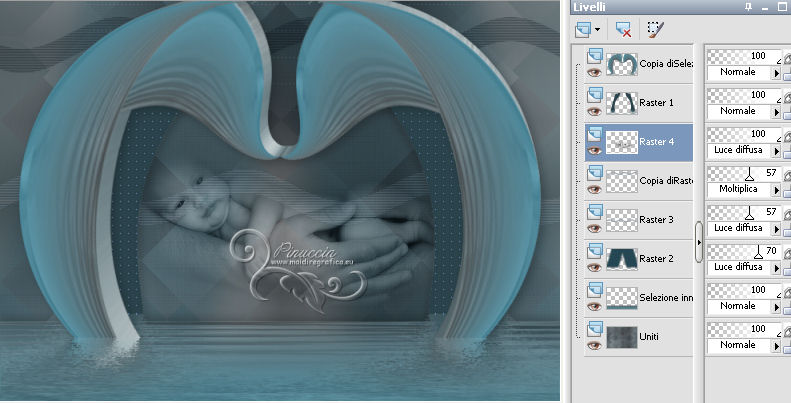791x403 pixels.
Task: Hide the Copia diRast layer via its eye
Action: pyautogui.click(x=594, y=189)
